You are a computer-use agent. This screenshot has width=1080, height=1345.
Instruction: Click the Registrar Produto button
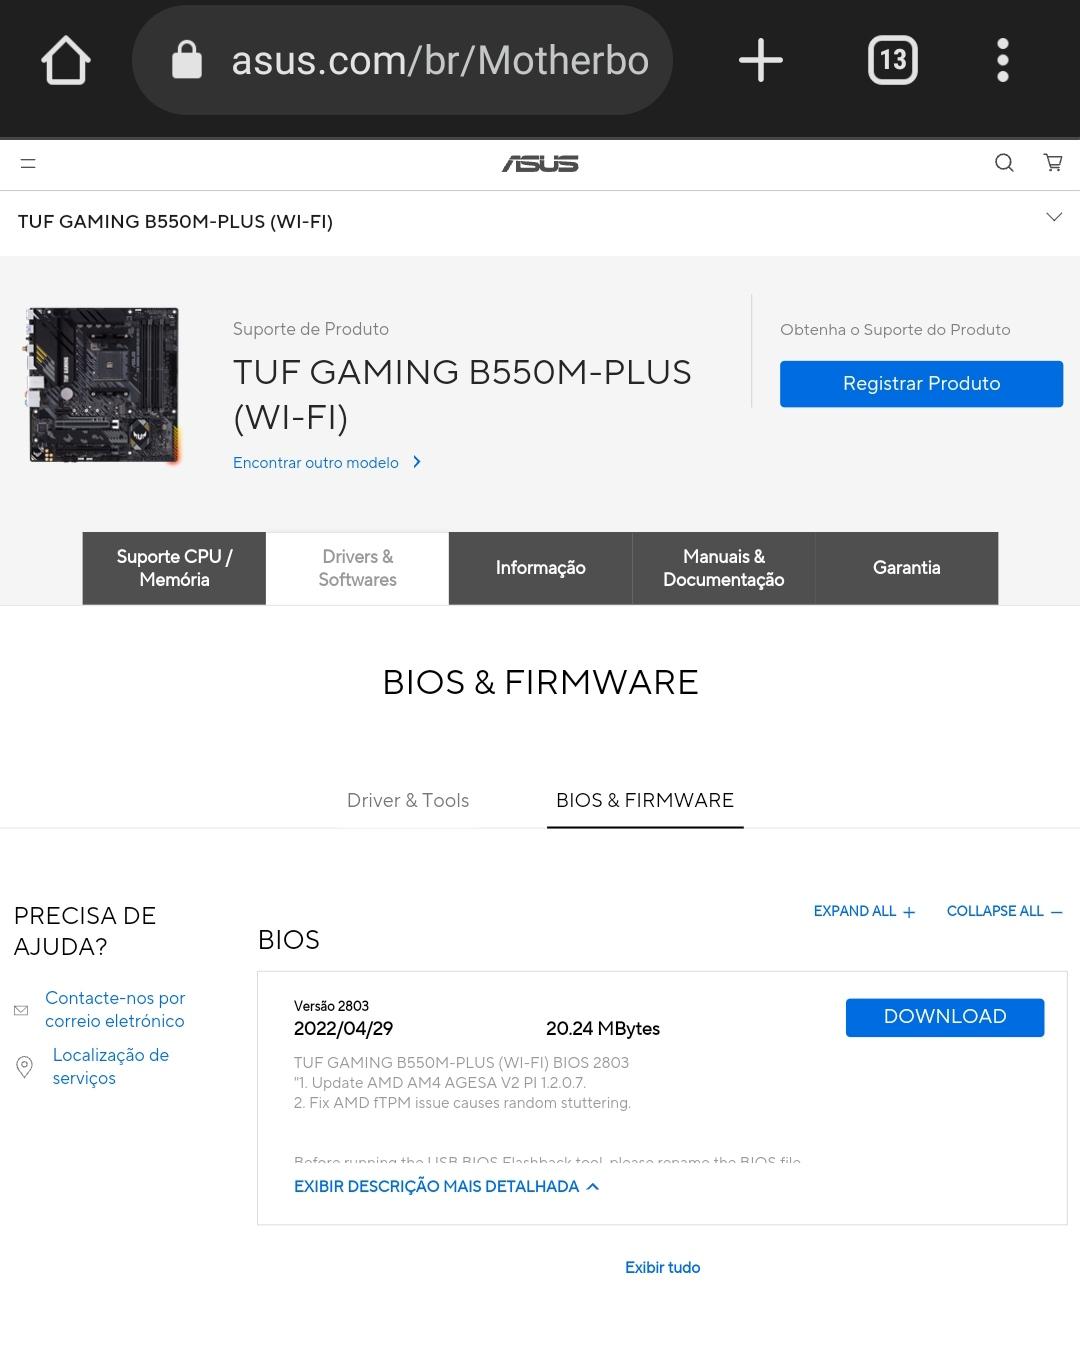click(921, 384)
